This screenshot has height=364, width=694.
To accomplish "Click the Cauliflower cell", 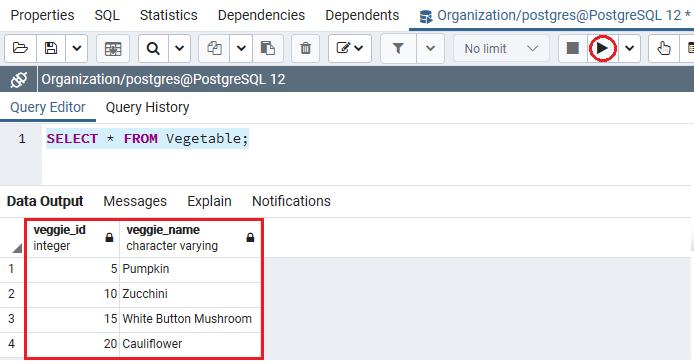I will [190, 344].
